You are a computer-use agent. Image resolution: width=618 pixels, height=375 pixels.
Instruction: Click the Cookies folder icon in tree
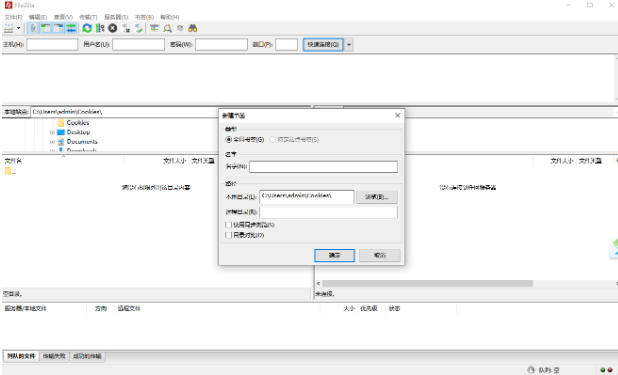tap(61, 123)
